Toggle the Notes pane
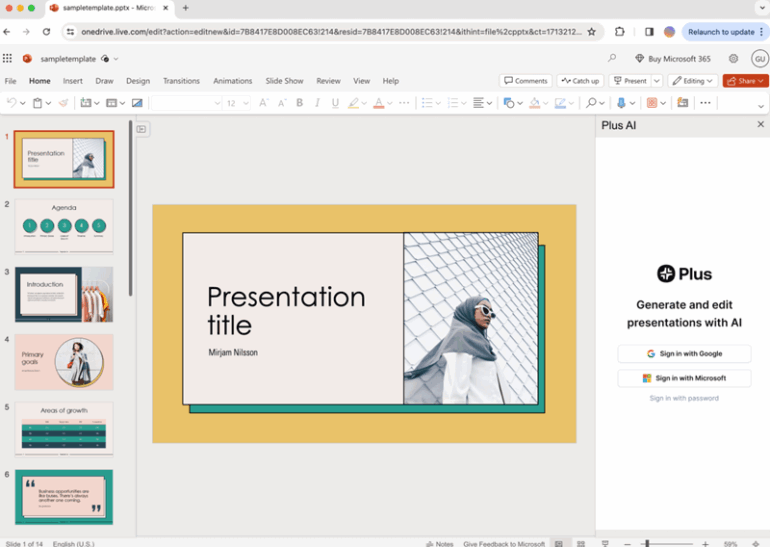 point(439,543)
